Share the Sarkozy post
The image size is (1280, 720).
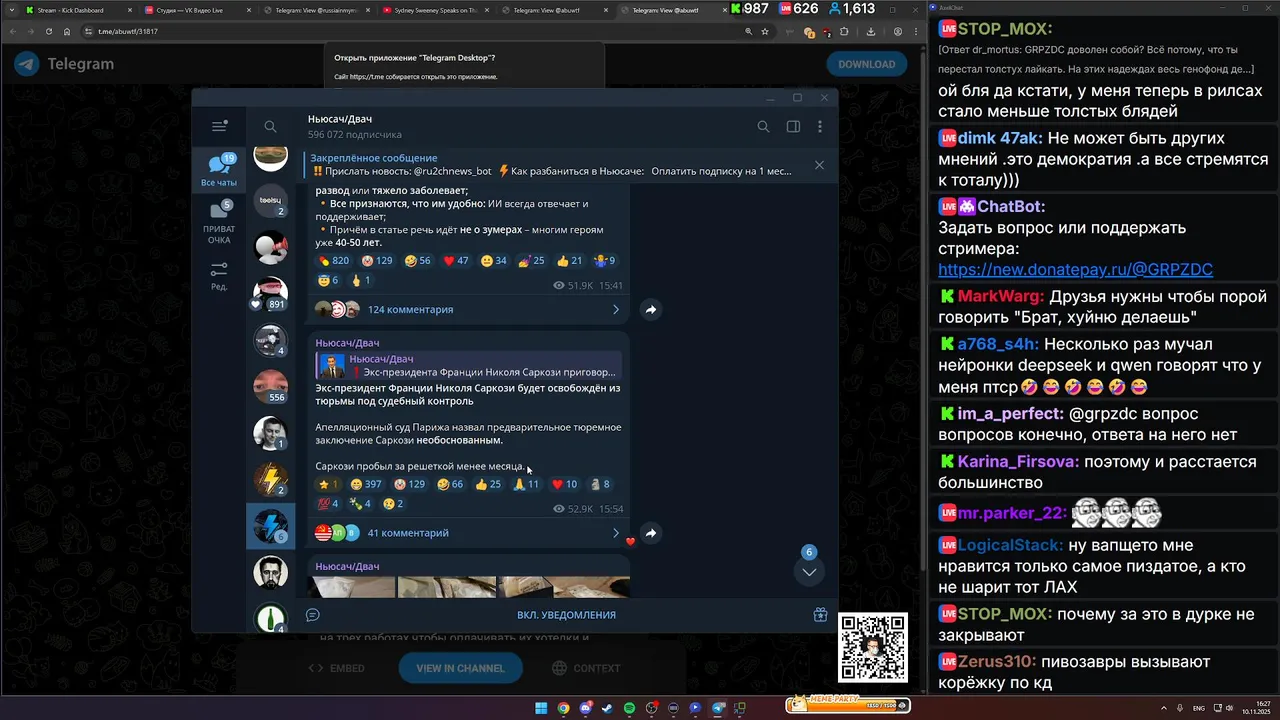(x=650, y=533)
